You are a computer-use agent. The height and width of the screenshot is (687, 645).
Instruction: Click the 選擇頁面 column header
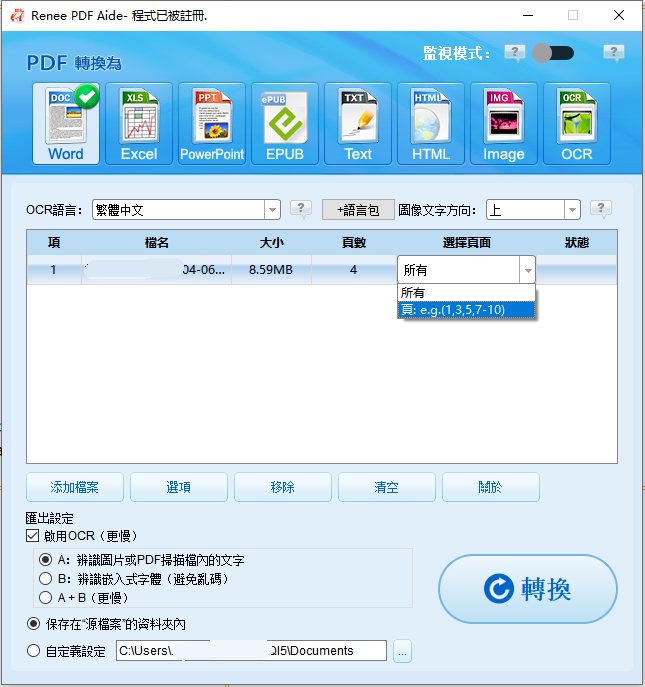click(x=466, y=242)
